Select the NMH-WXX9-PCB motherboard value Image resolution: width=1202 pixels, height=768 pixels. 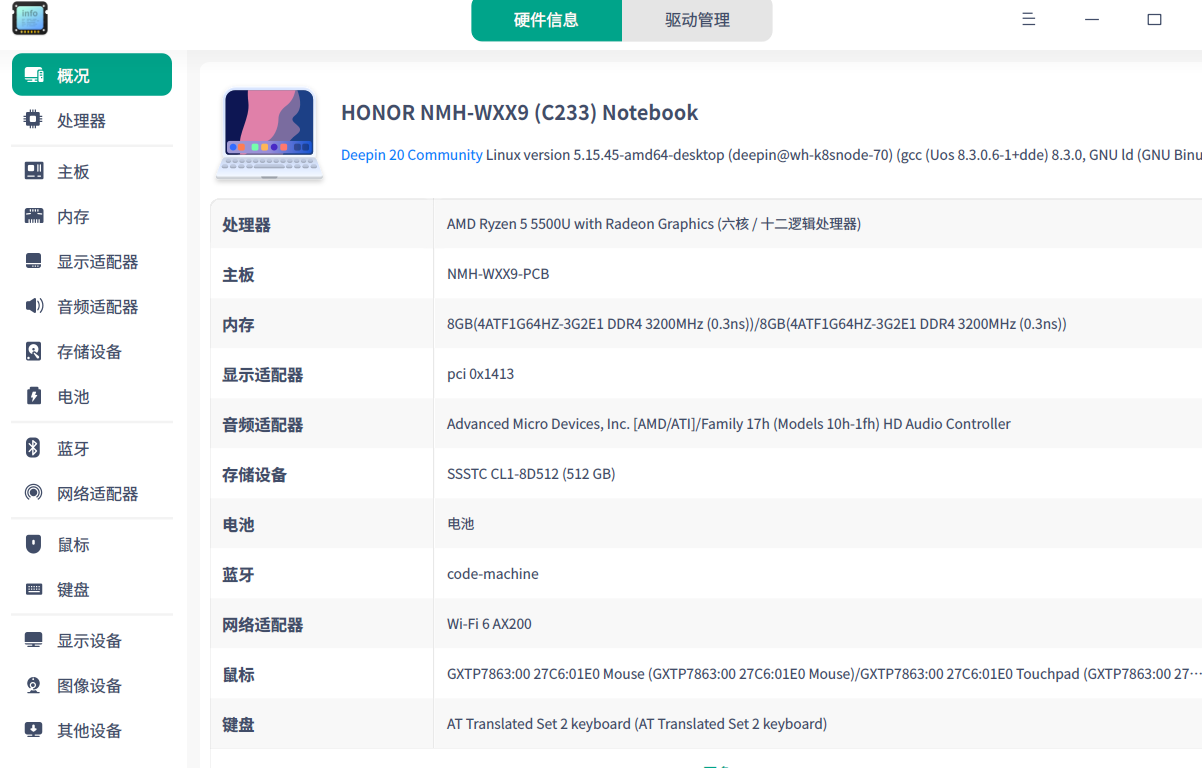pos(498,274)
